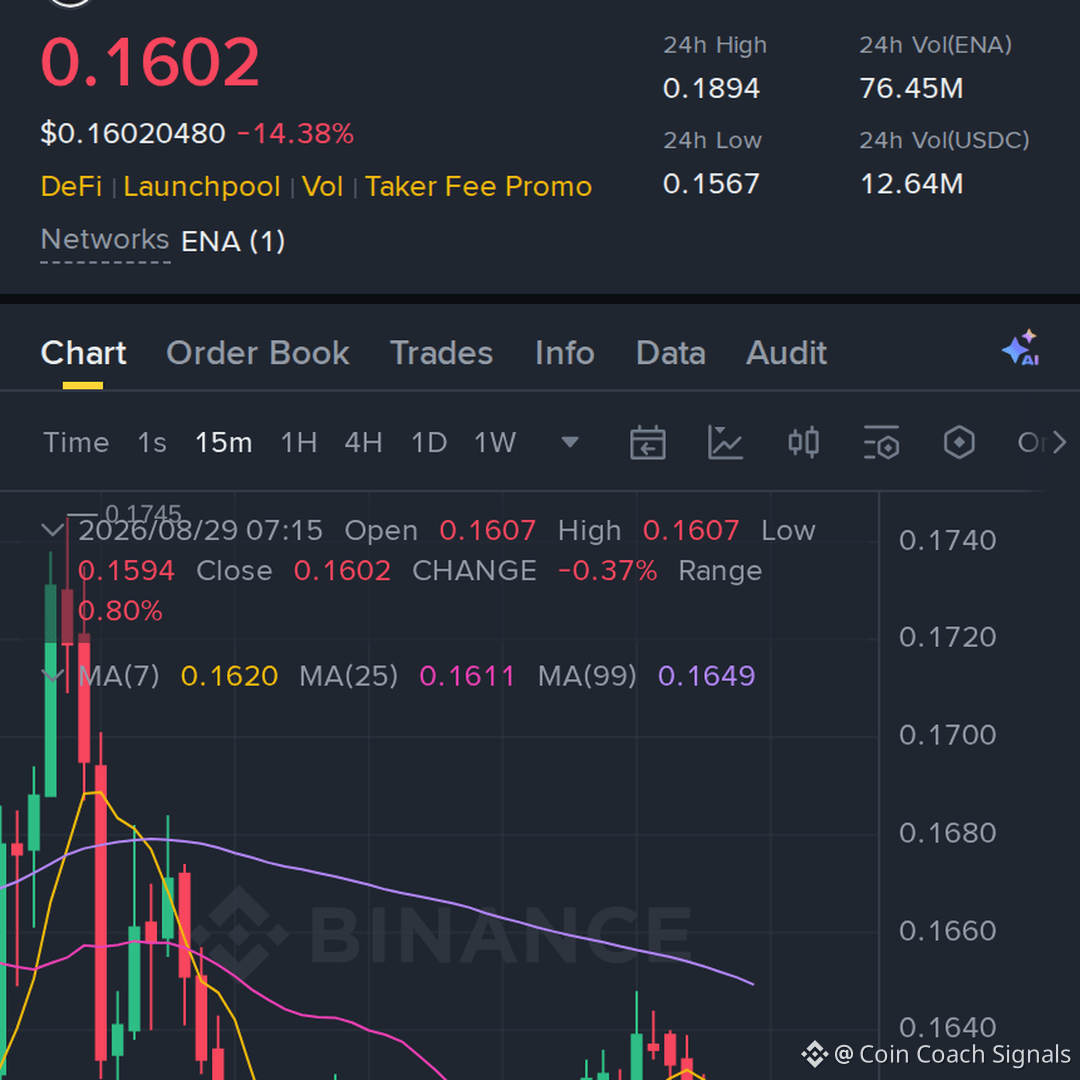Image resolution: width=1080 pixels, height=1080 pixels.
Task: Open the chart display settings icon
Action: (882, 442)
